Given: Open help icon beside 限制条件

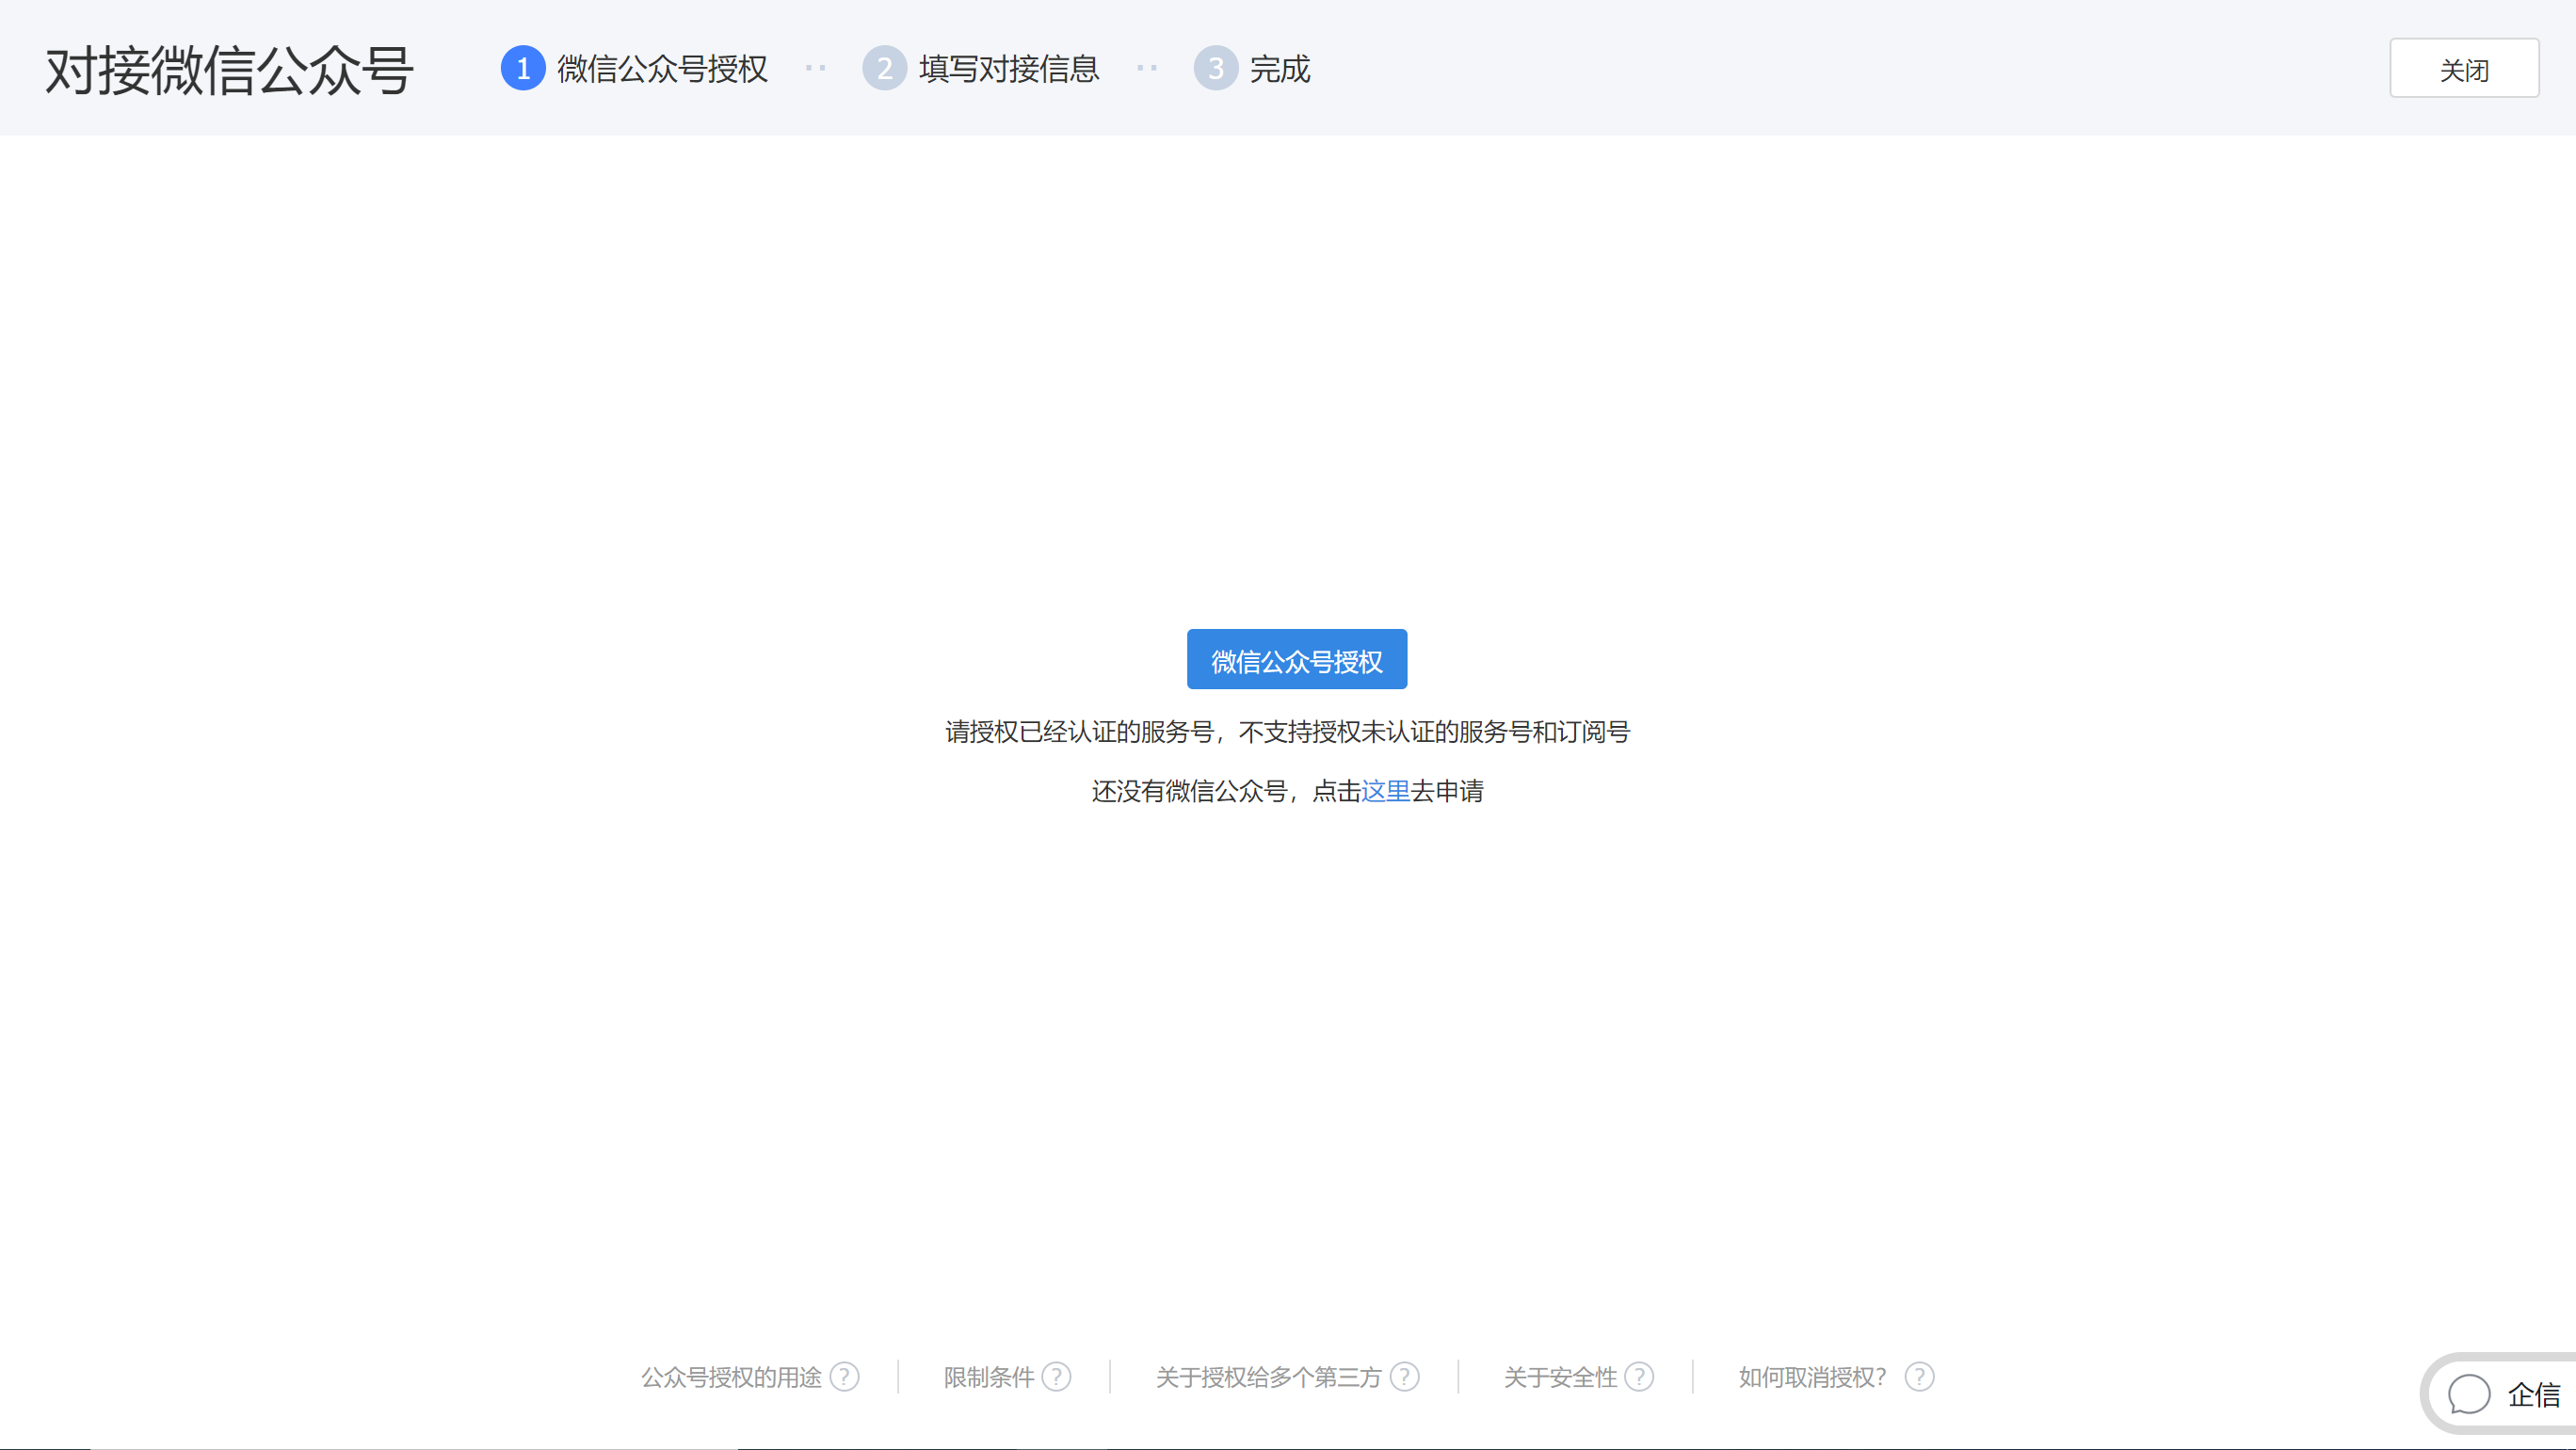Looking at the screenshot, I should [1056, 1377].
